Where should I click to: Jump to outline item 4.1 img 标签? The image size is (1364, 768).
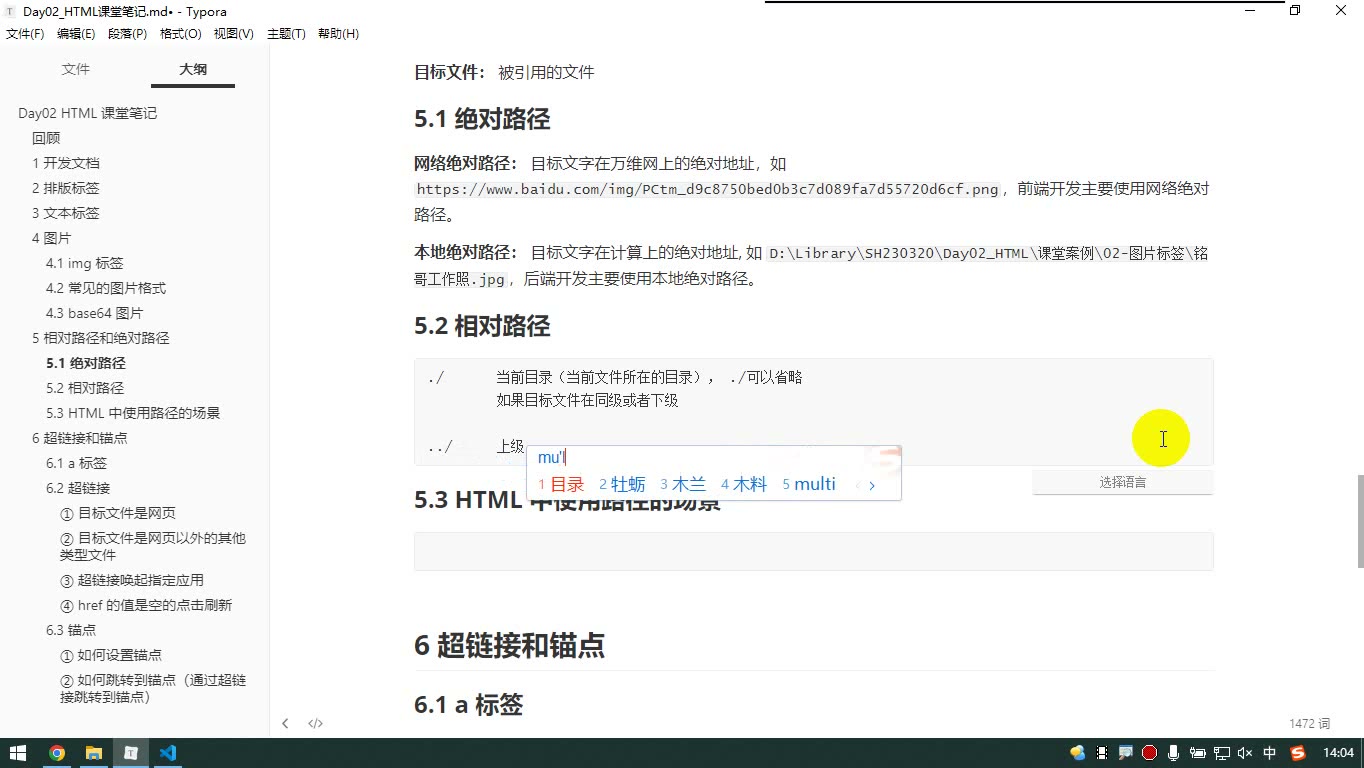click(x=85, y=263)
